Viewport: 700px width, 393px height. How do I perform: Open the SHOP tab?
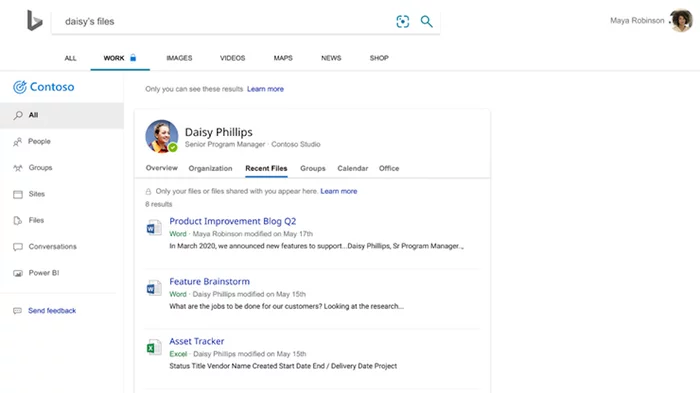379,58
